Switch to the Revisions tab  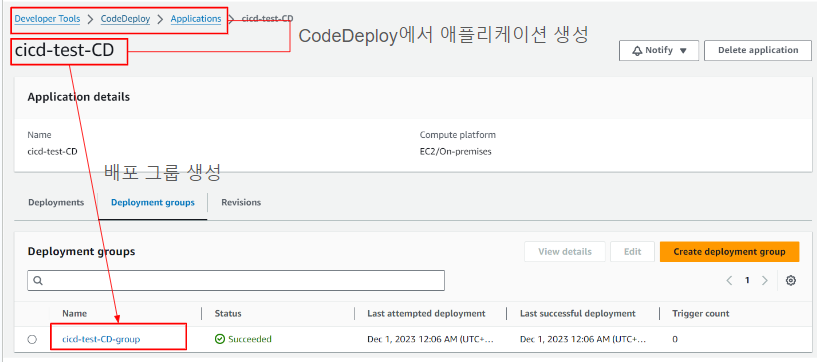point(241,202)
